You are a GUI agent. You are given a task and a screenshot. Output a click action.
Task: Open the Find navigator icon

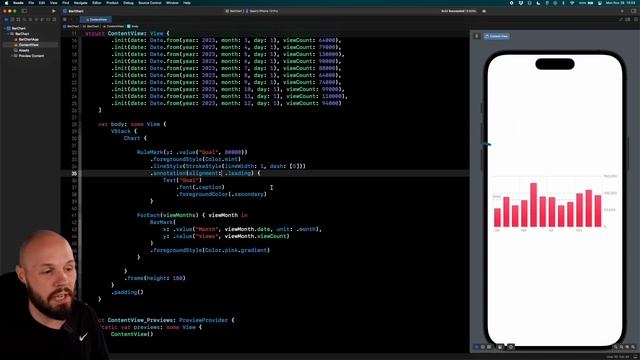[x=24, y=19]
